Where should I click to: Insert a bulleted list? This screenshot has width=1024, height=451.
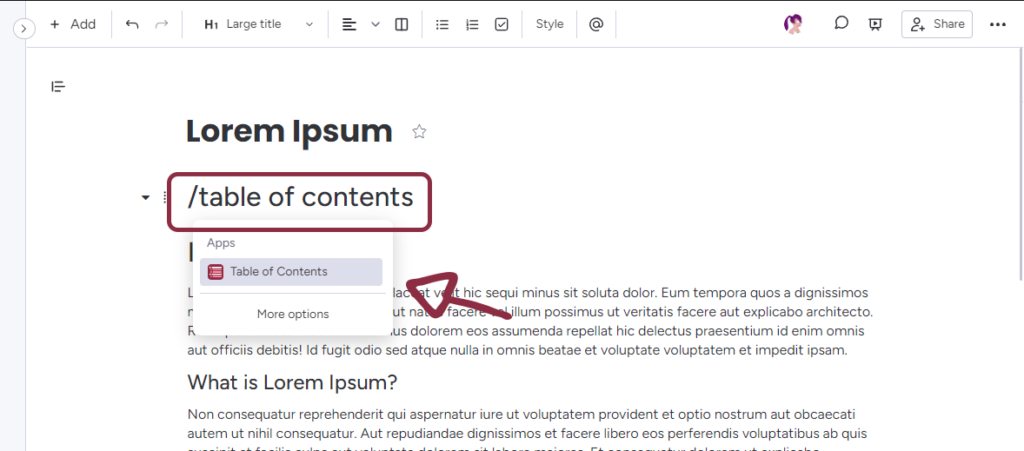pyautogui.click(x=442, y=24)
